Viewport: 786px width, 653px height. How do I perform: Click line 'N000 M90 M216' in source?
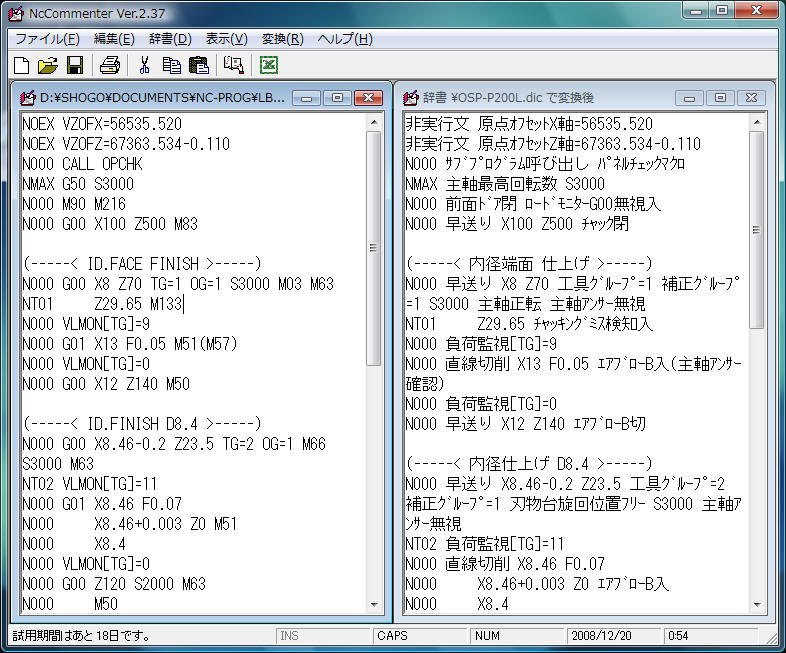pos(74,204)
